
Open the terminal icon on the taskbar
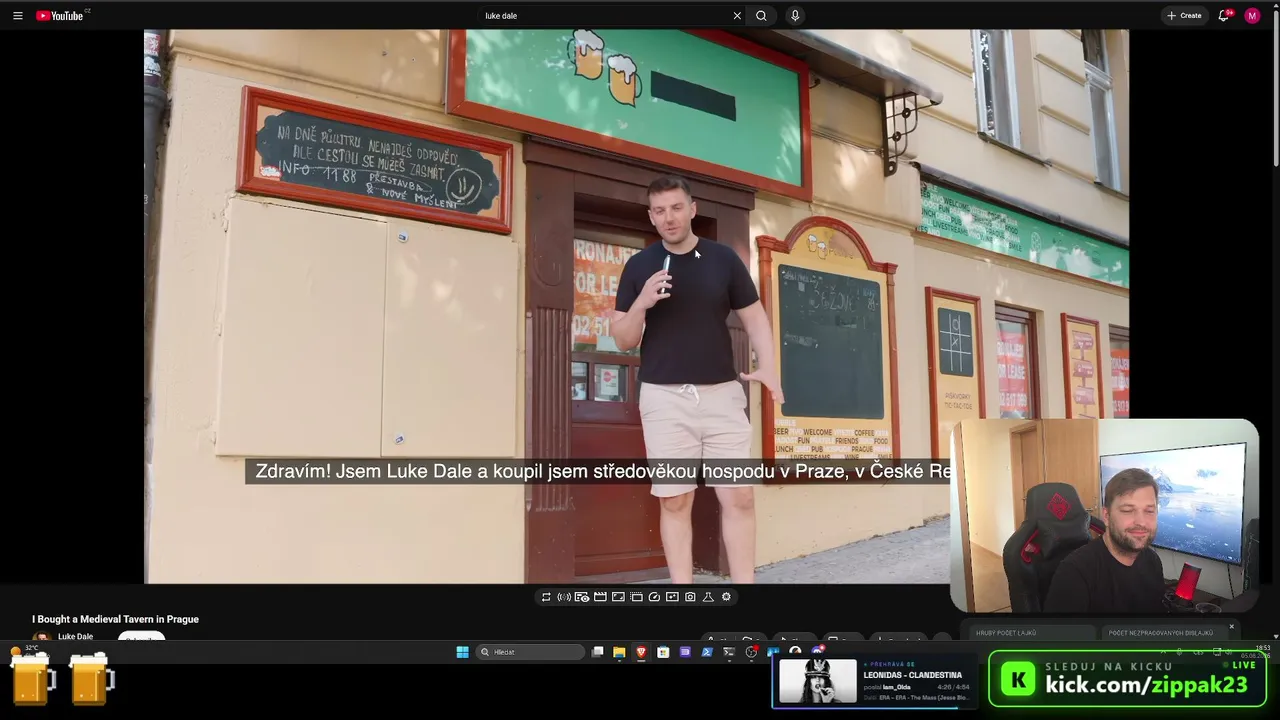[x=729, y=652]
